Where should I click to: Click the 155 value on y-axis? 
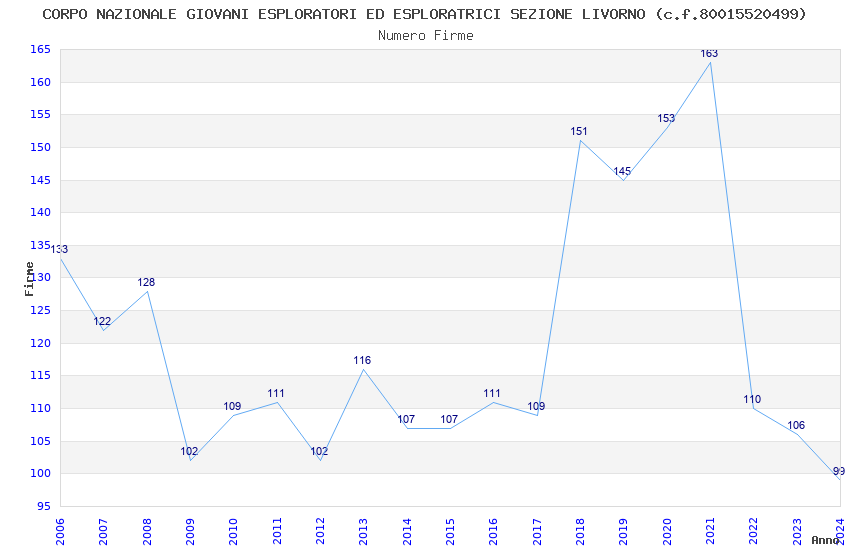tap(40, 114)
